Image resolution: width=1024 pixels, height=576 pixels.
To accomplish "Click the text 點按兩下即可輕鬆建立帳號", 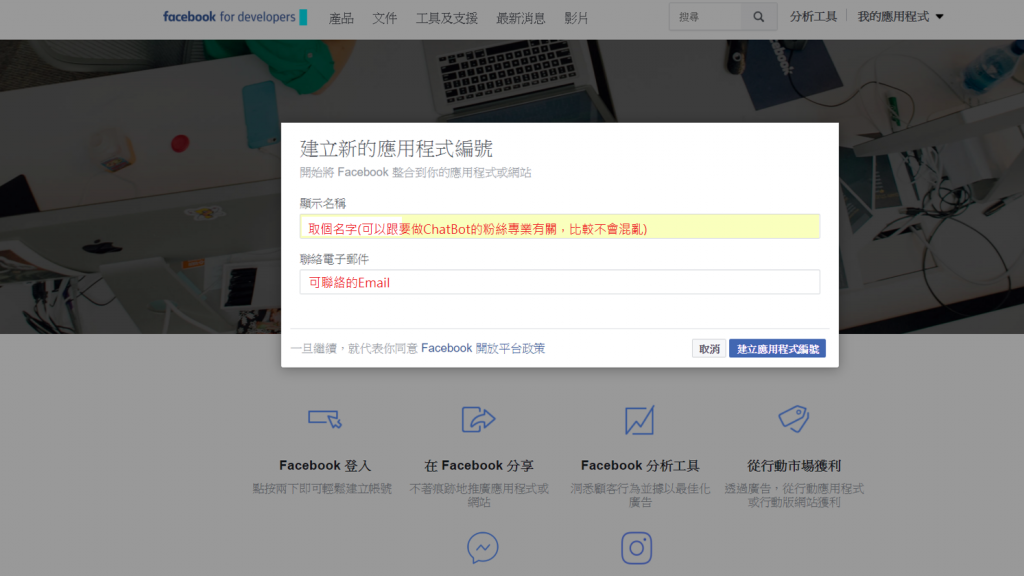I will point(322,488).
